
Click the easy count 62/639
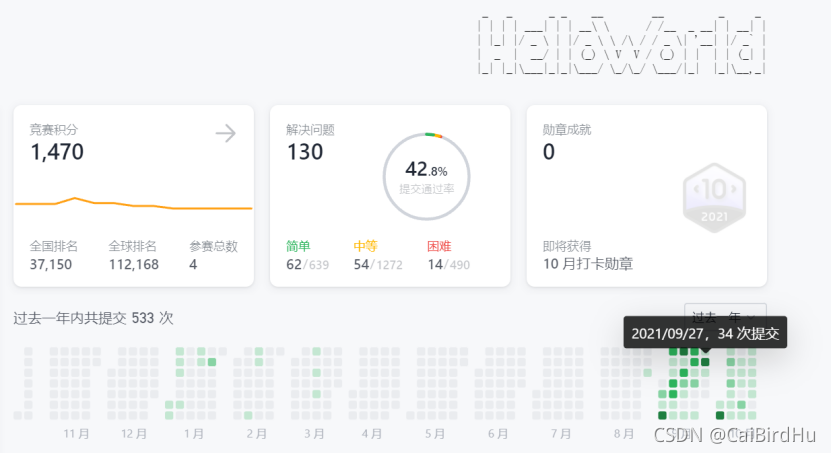307,264
